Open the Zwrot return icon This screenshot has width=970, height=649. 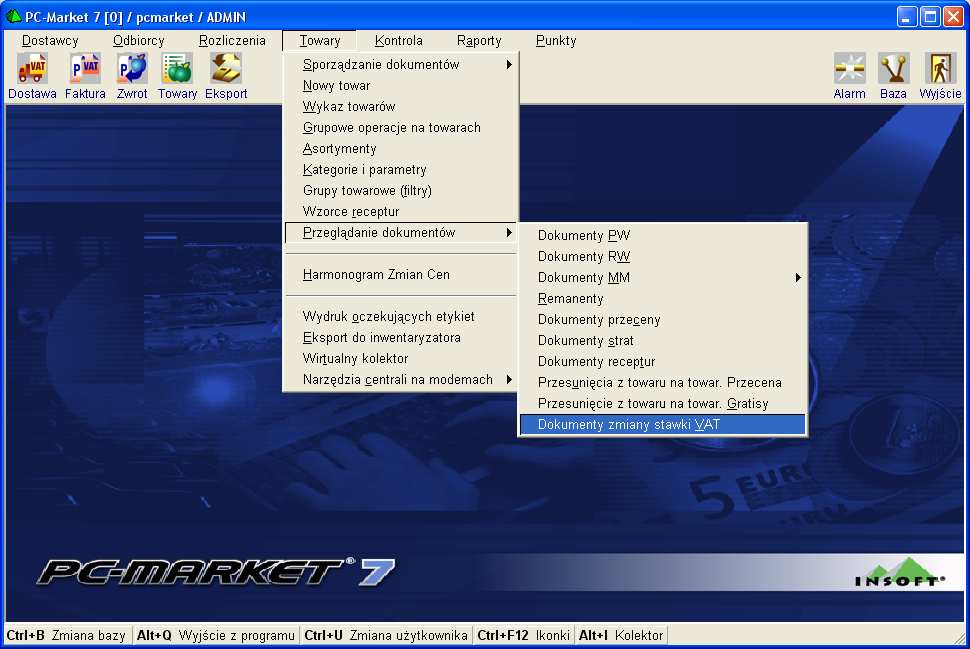point(132,76)
